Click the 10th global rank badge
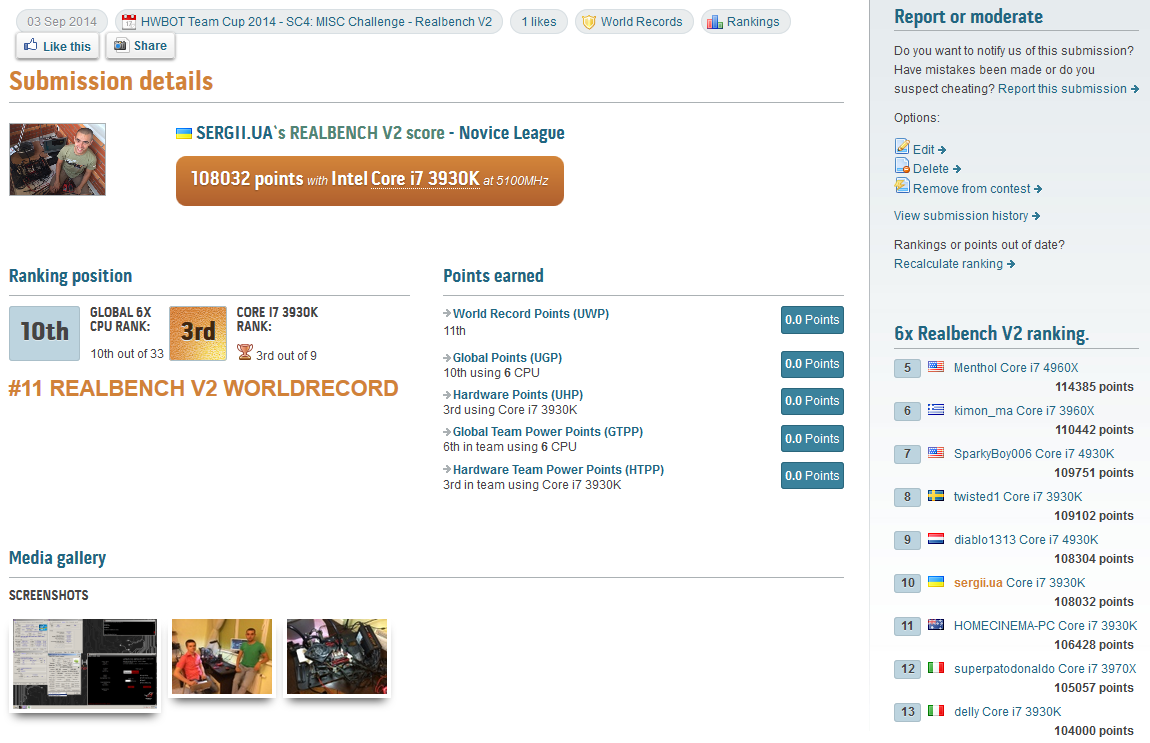This screenshot has width=1150, height=743. [45, 333]
